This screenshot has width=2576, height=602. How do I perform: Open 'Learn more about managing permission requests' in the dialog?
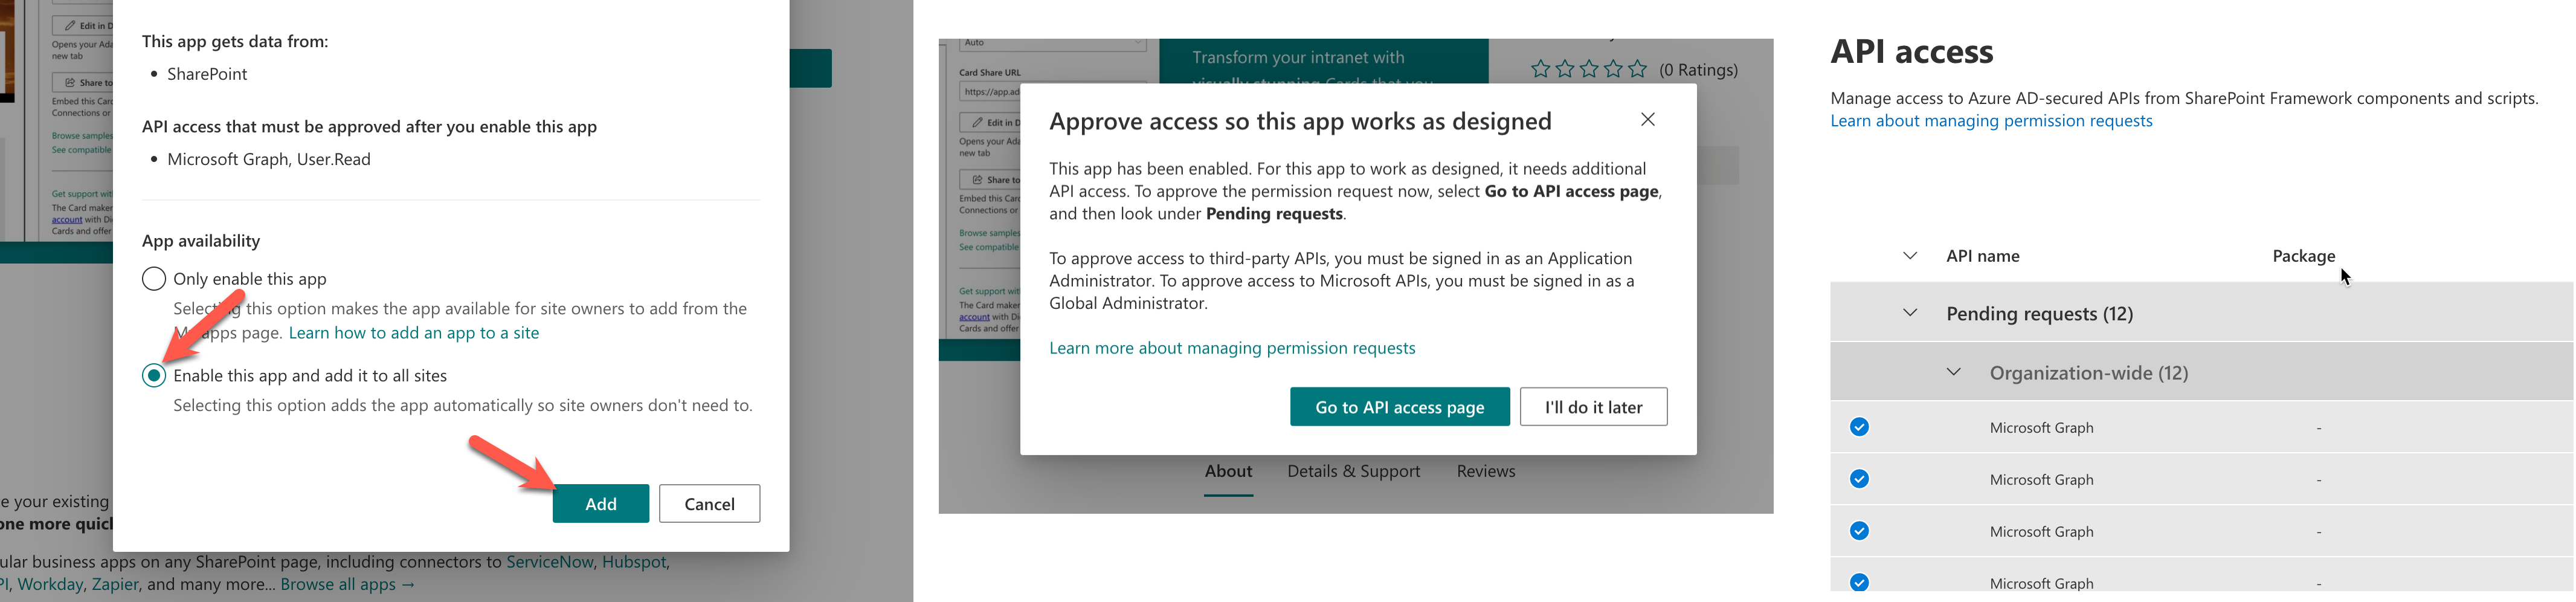[1232, 348]
